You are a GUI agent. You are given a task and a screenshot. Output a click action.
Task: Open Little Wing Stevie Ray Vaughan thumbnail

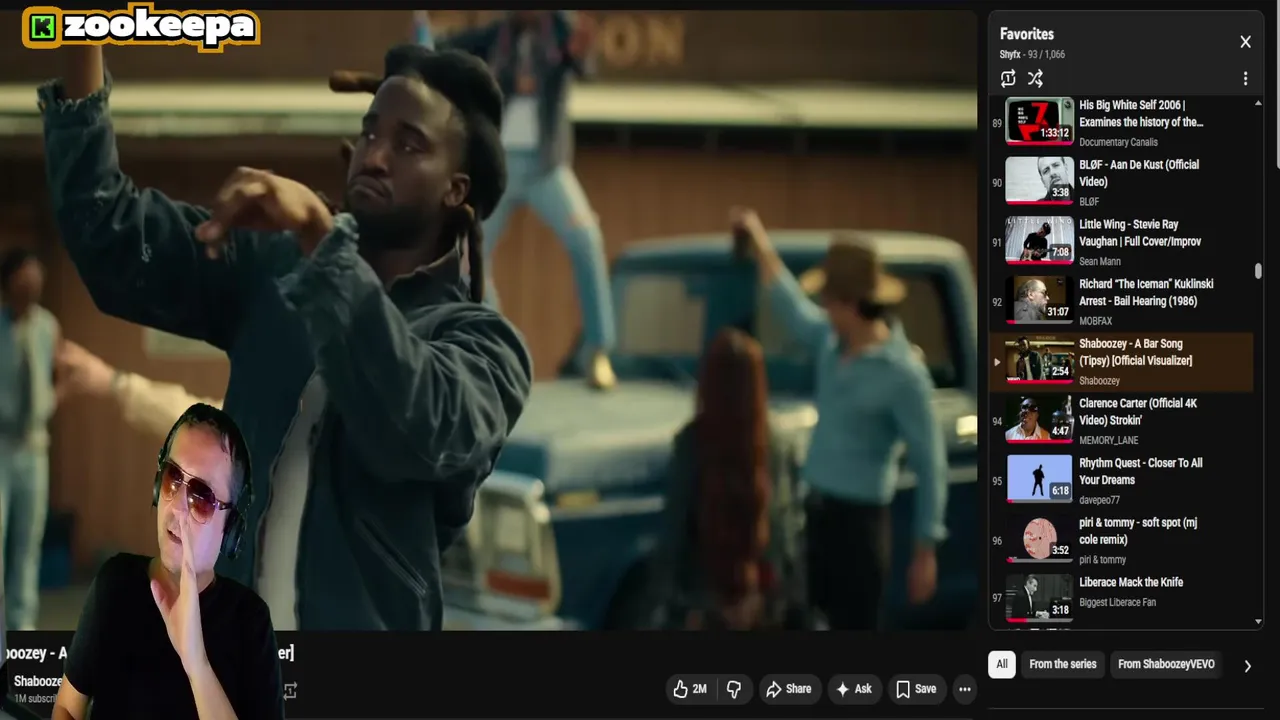(x=1039, y=241)
